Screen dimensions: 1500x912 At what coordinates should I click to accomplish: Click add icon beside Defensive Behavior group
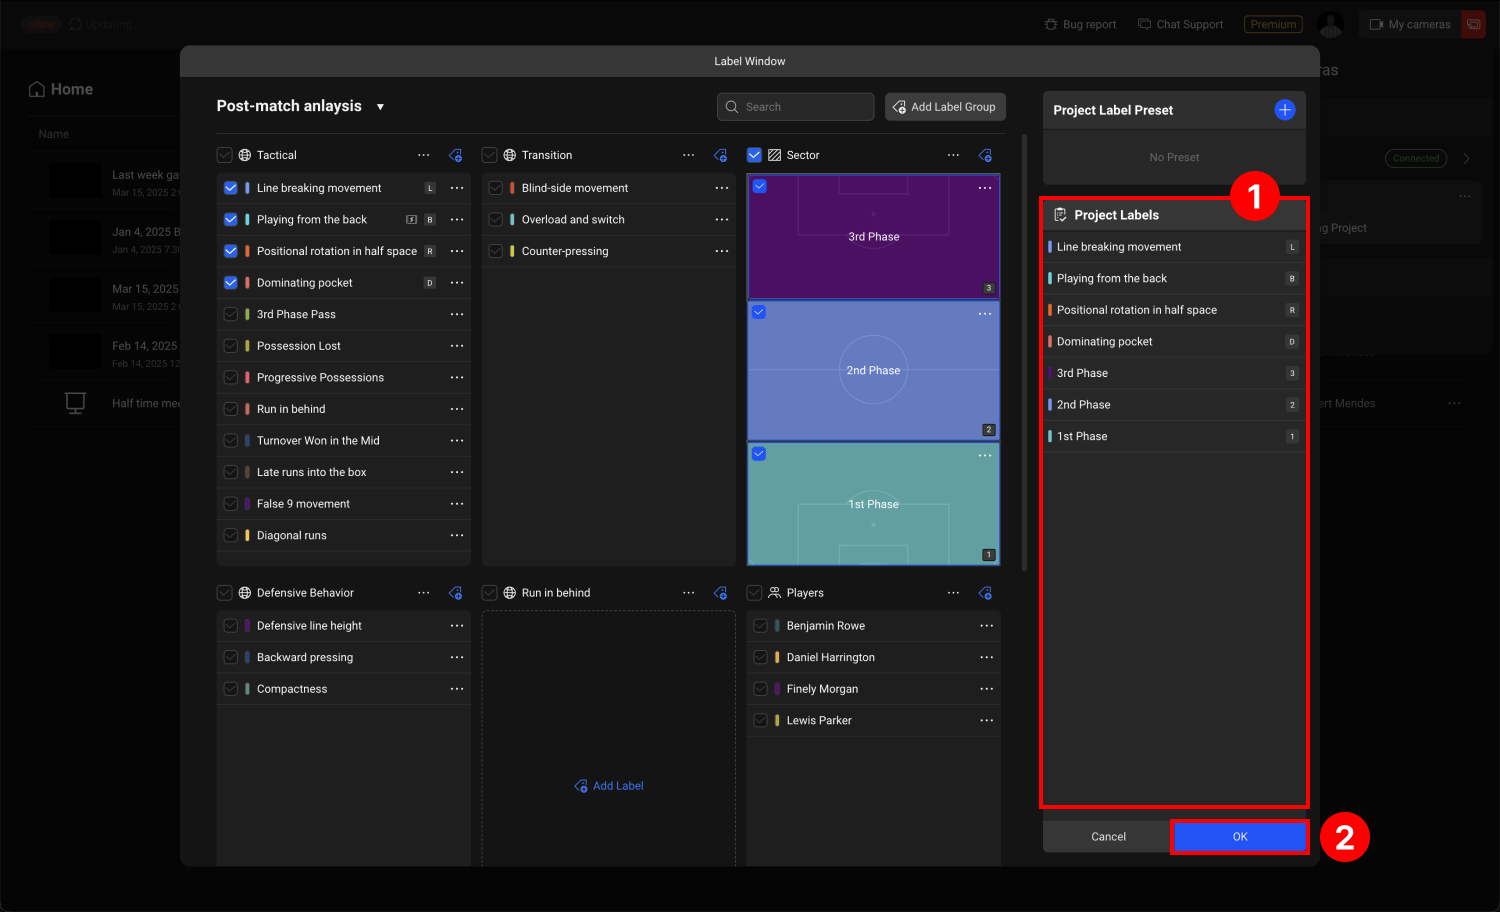(x=455, y=593)
